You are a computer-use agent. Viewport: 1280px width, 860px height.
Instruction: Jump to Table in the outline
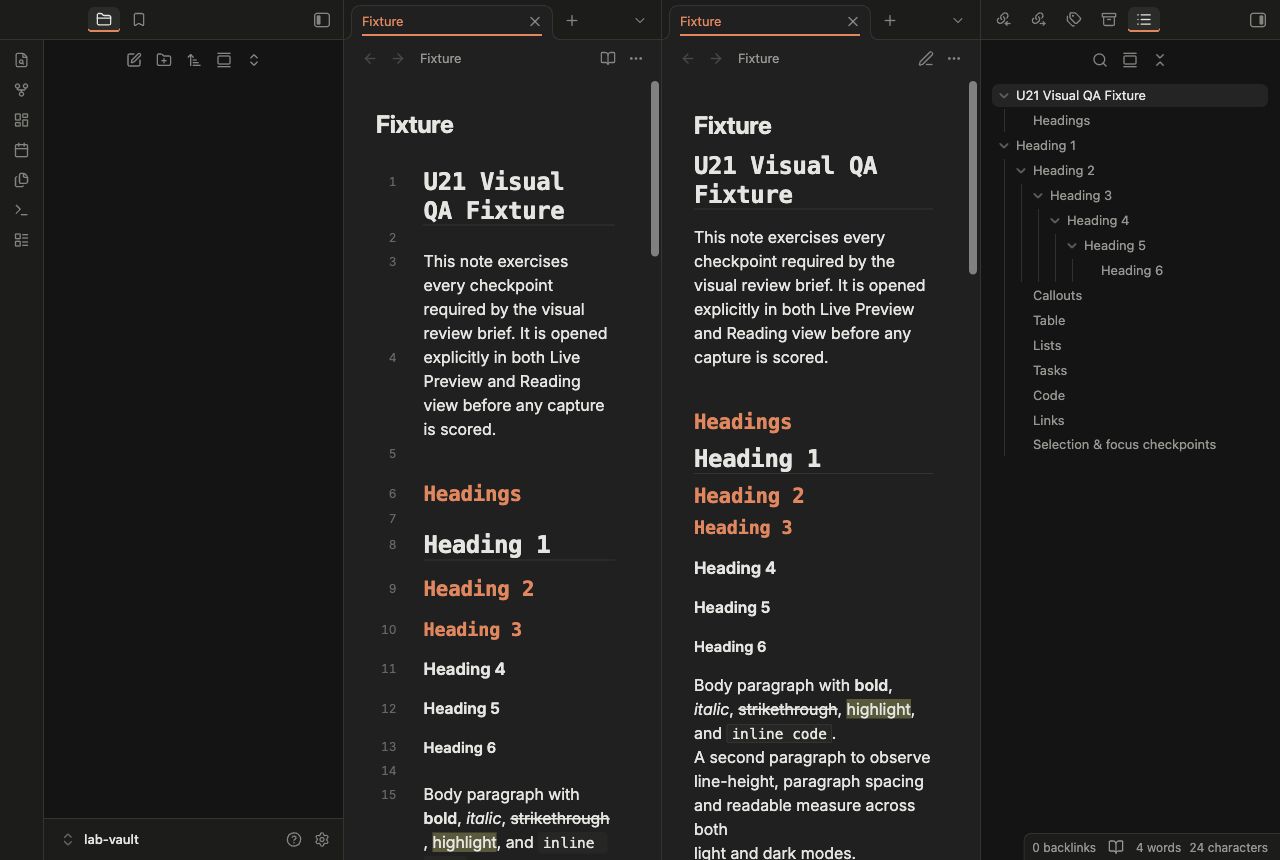click(x=1049, y=321)
